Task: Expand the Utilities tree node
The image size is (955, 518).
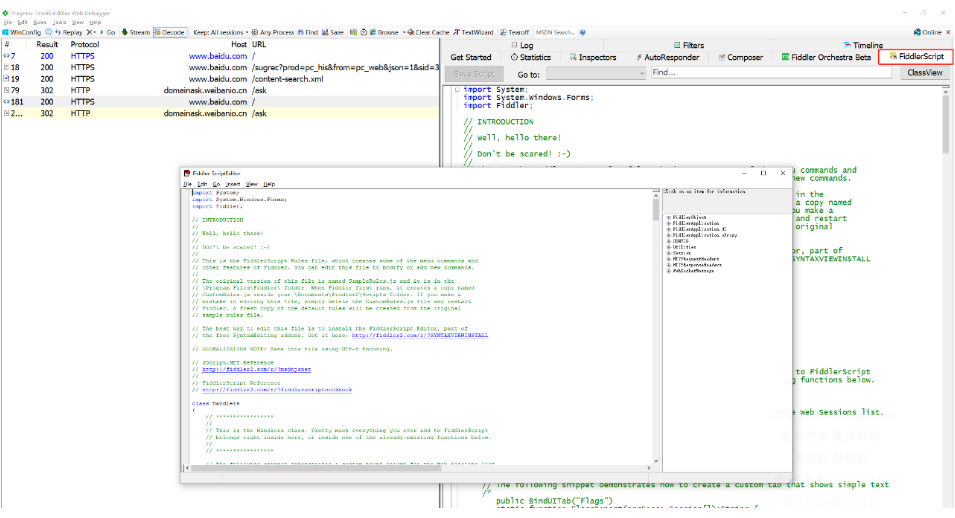Action: (669, 247)
